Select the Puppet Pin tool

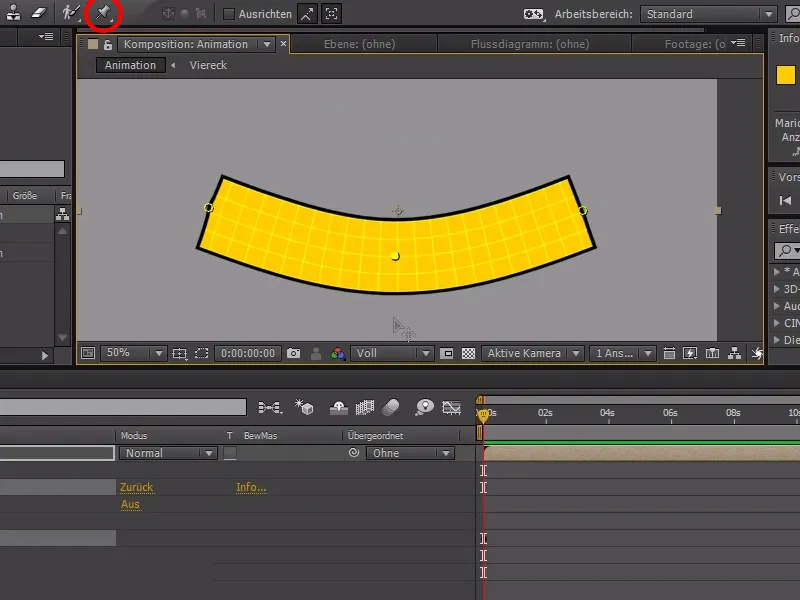coord(103,12)
